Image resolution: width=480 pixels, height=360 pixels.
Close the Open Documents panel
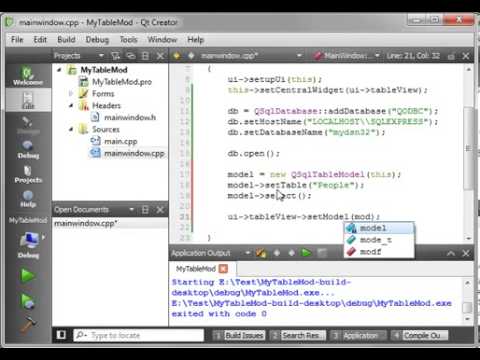160,210
